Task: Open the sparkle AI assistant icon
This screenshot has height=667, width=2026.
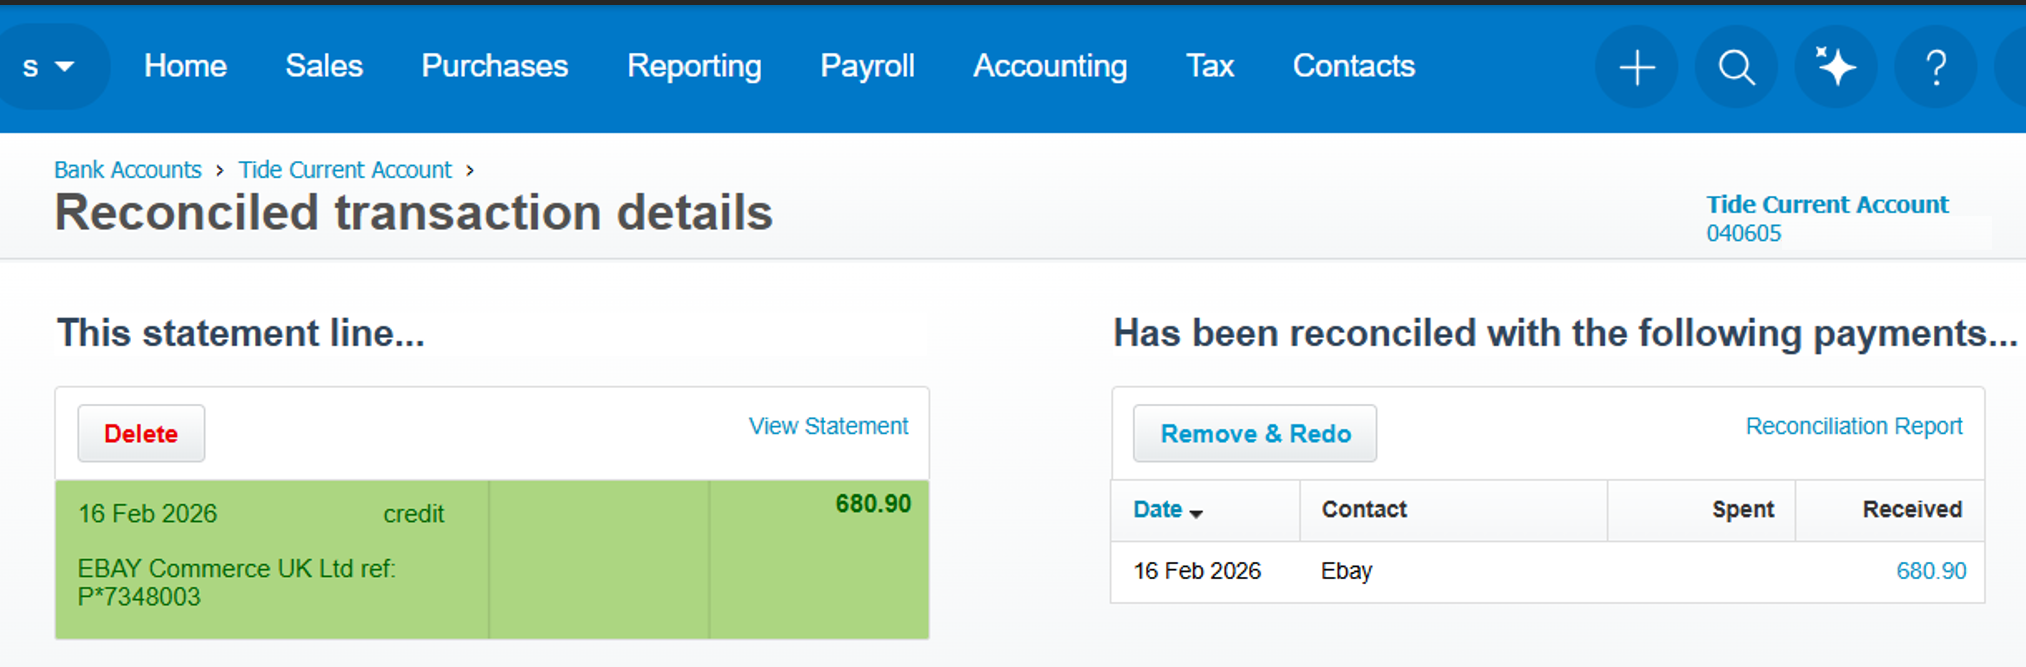Action: point(1836,68)
